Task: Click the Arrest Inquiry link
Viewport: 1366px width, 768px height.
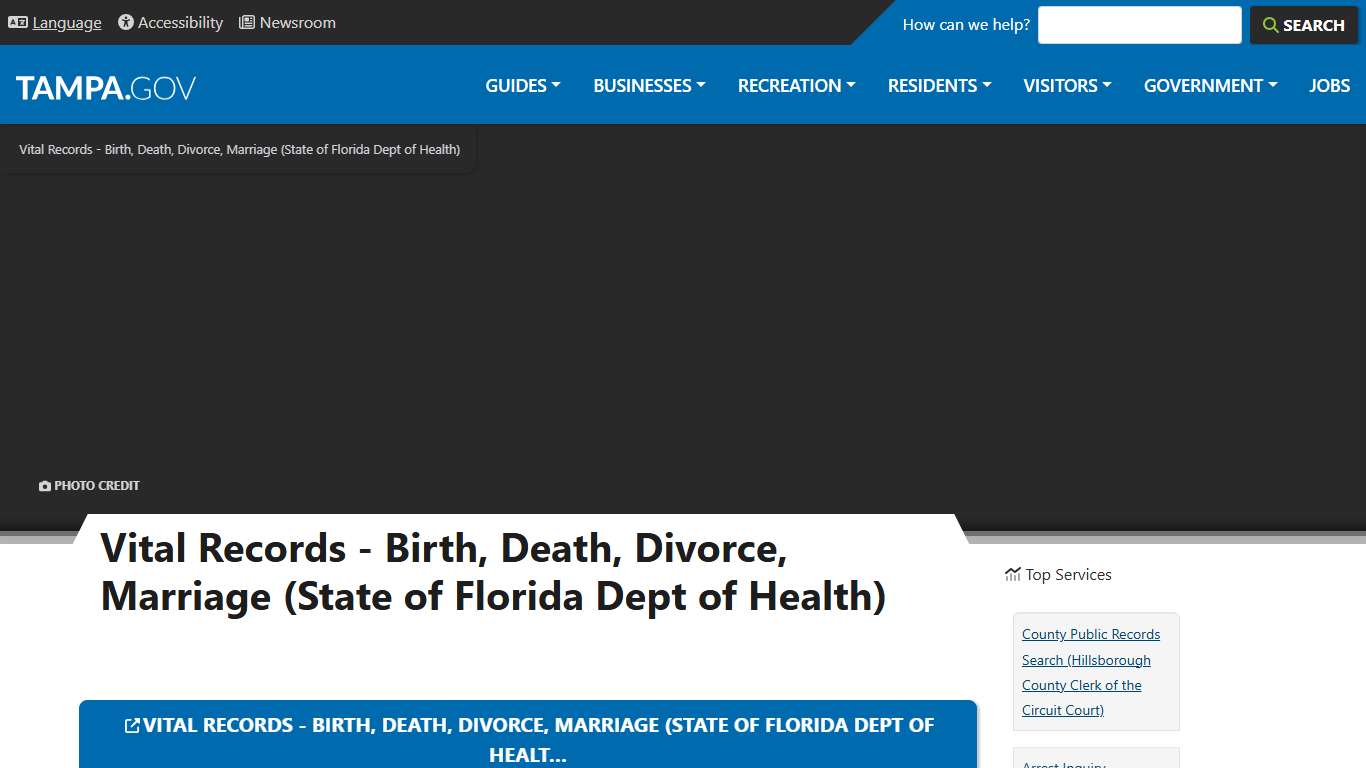Action: (1063, 763)
